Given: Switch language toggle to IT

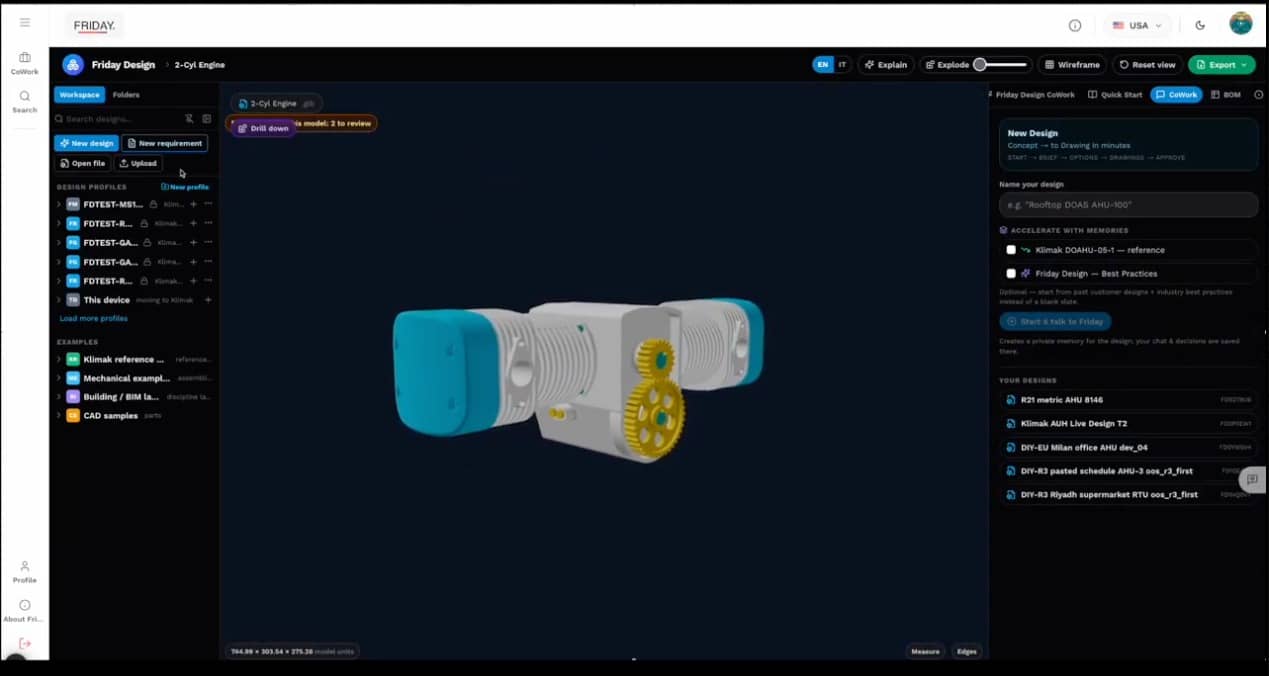Looking at the screenshot, I should (x=842, y=65).
